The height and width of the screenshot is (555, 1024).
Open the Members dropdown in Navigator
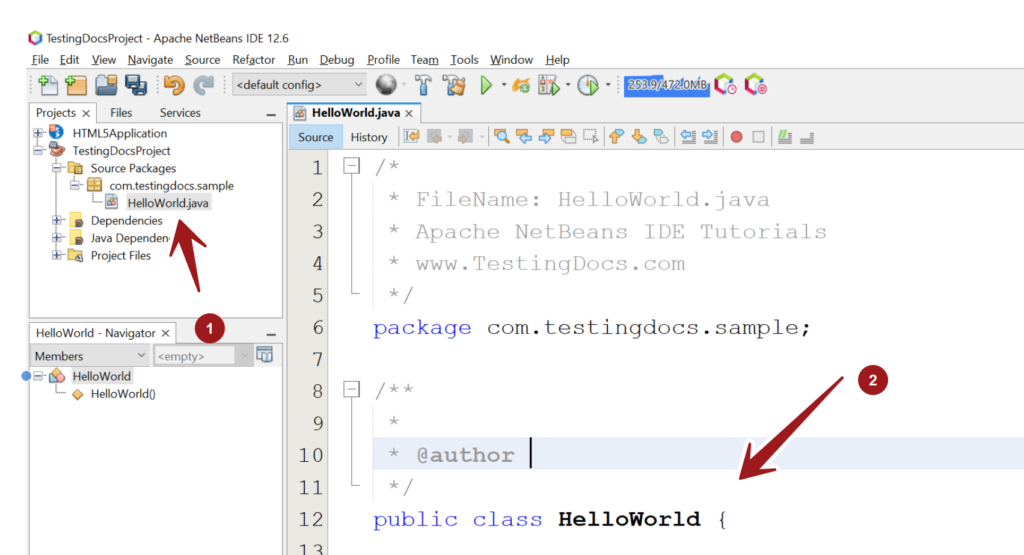90,356
